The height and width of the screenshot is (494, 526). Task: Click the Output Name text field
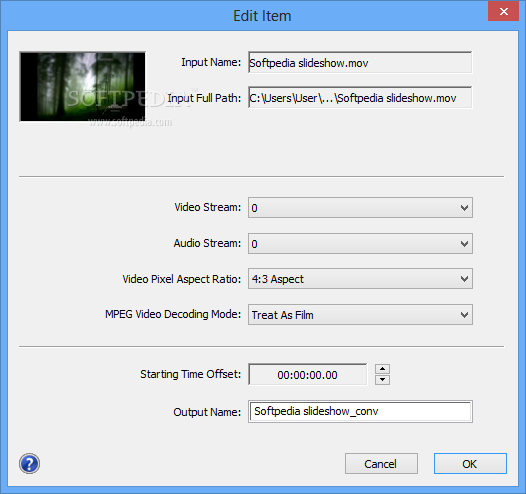360,411
